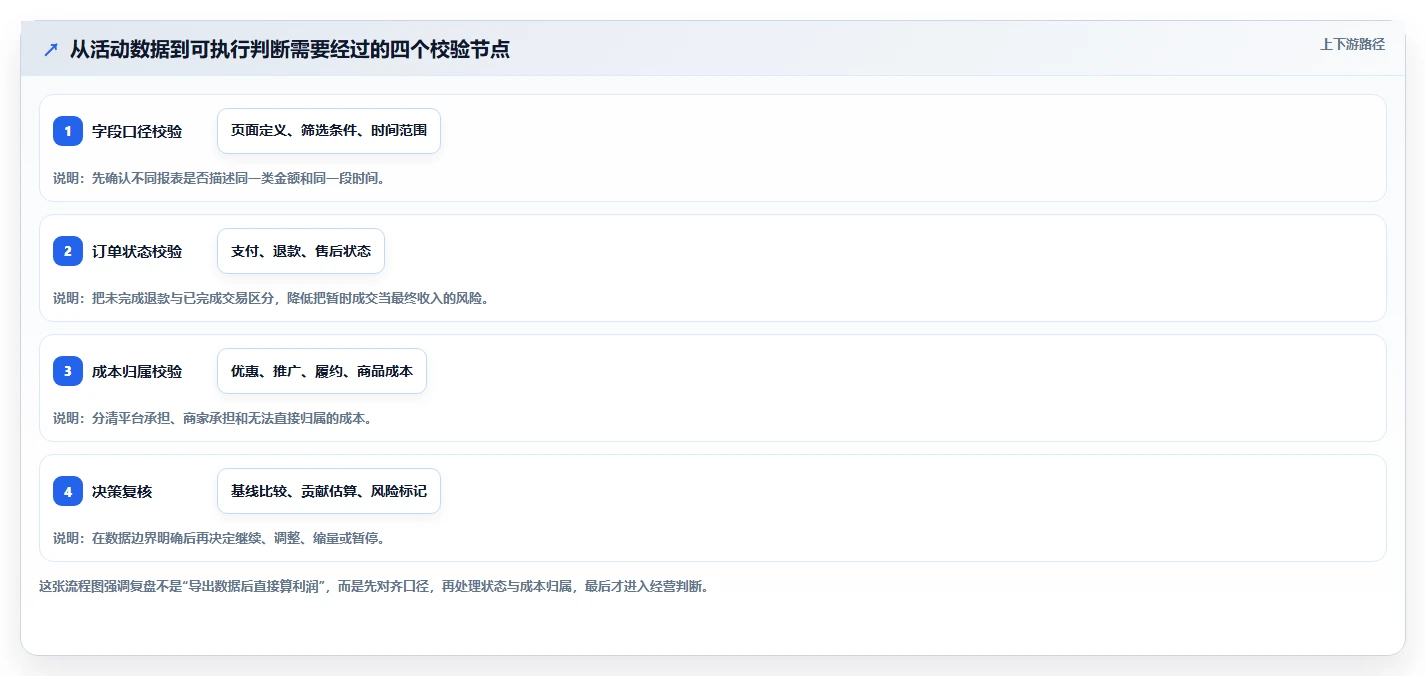Click the 决策复核 step title
The width and height of the screenshot is (1426, 676).
click(x=122, y=491)
